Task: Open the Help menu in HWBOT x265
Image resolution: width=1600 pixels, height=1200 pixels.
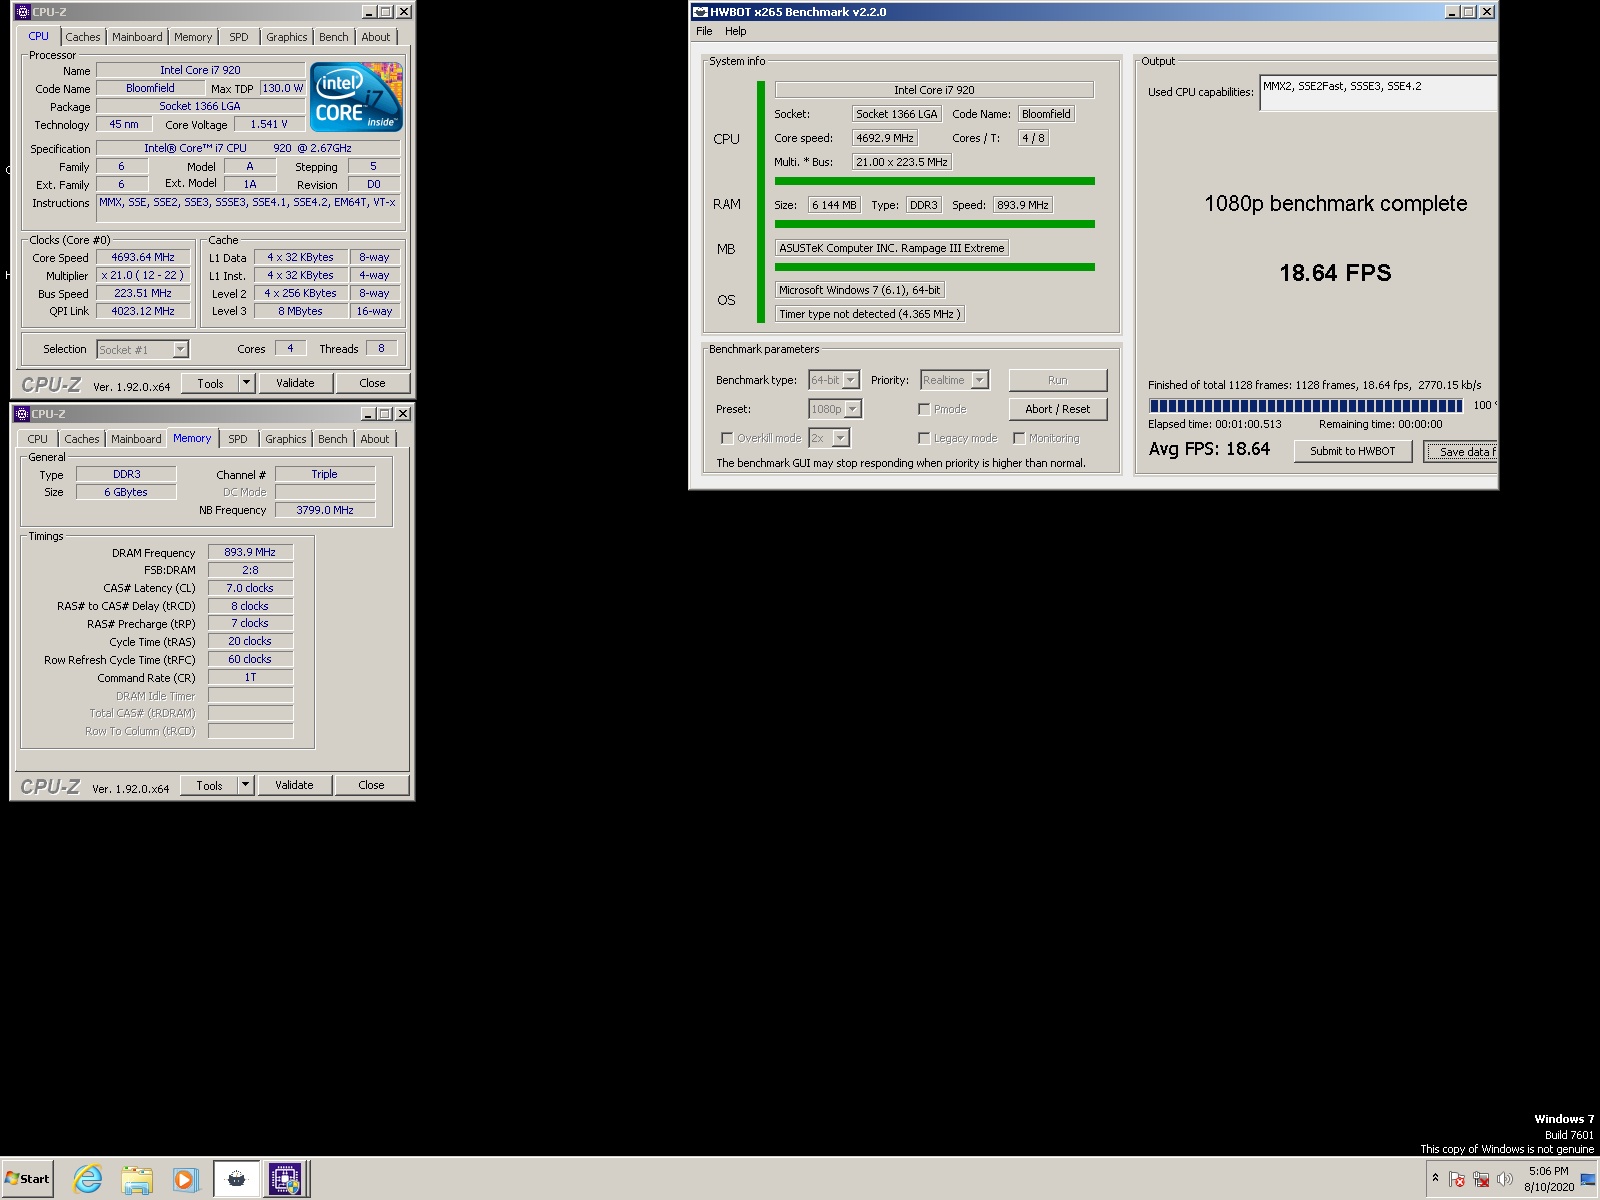Action: tap(736, 31)
